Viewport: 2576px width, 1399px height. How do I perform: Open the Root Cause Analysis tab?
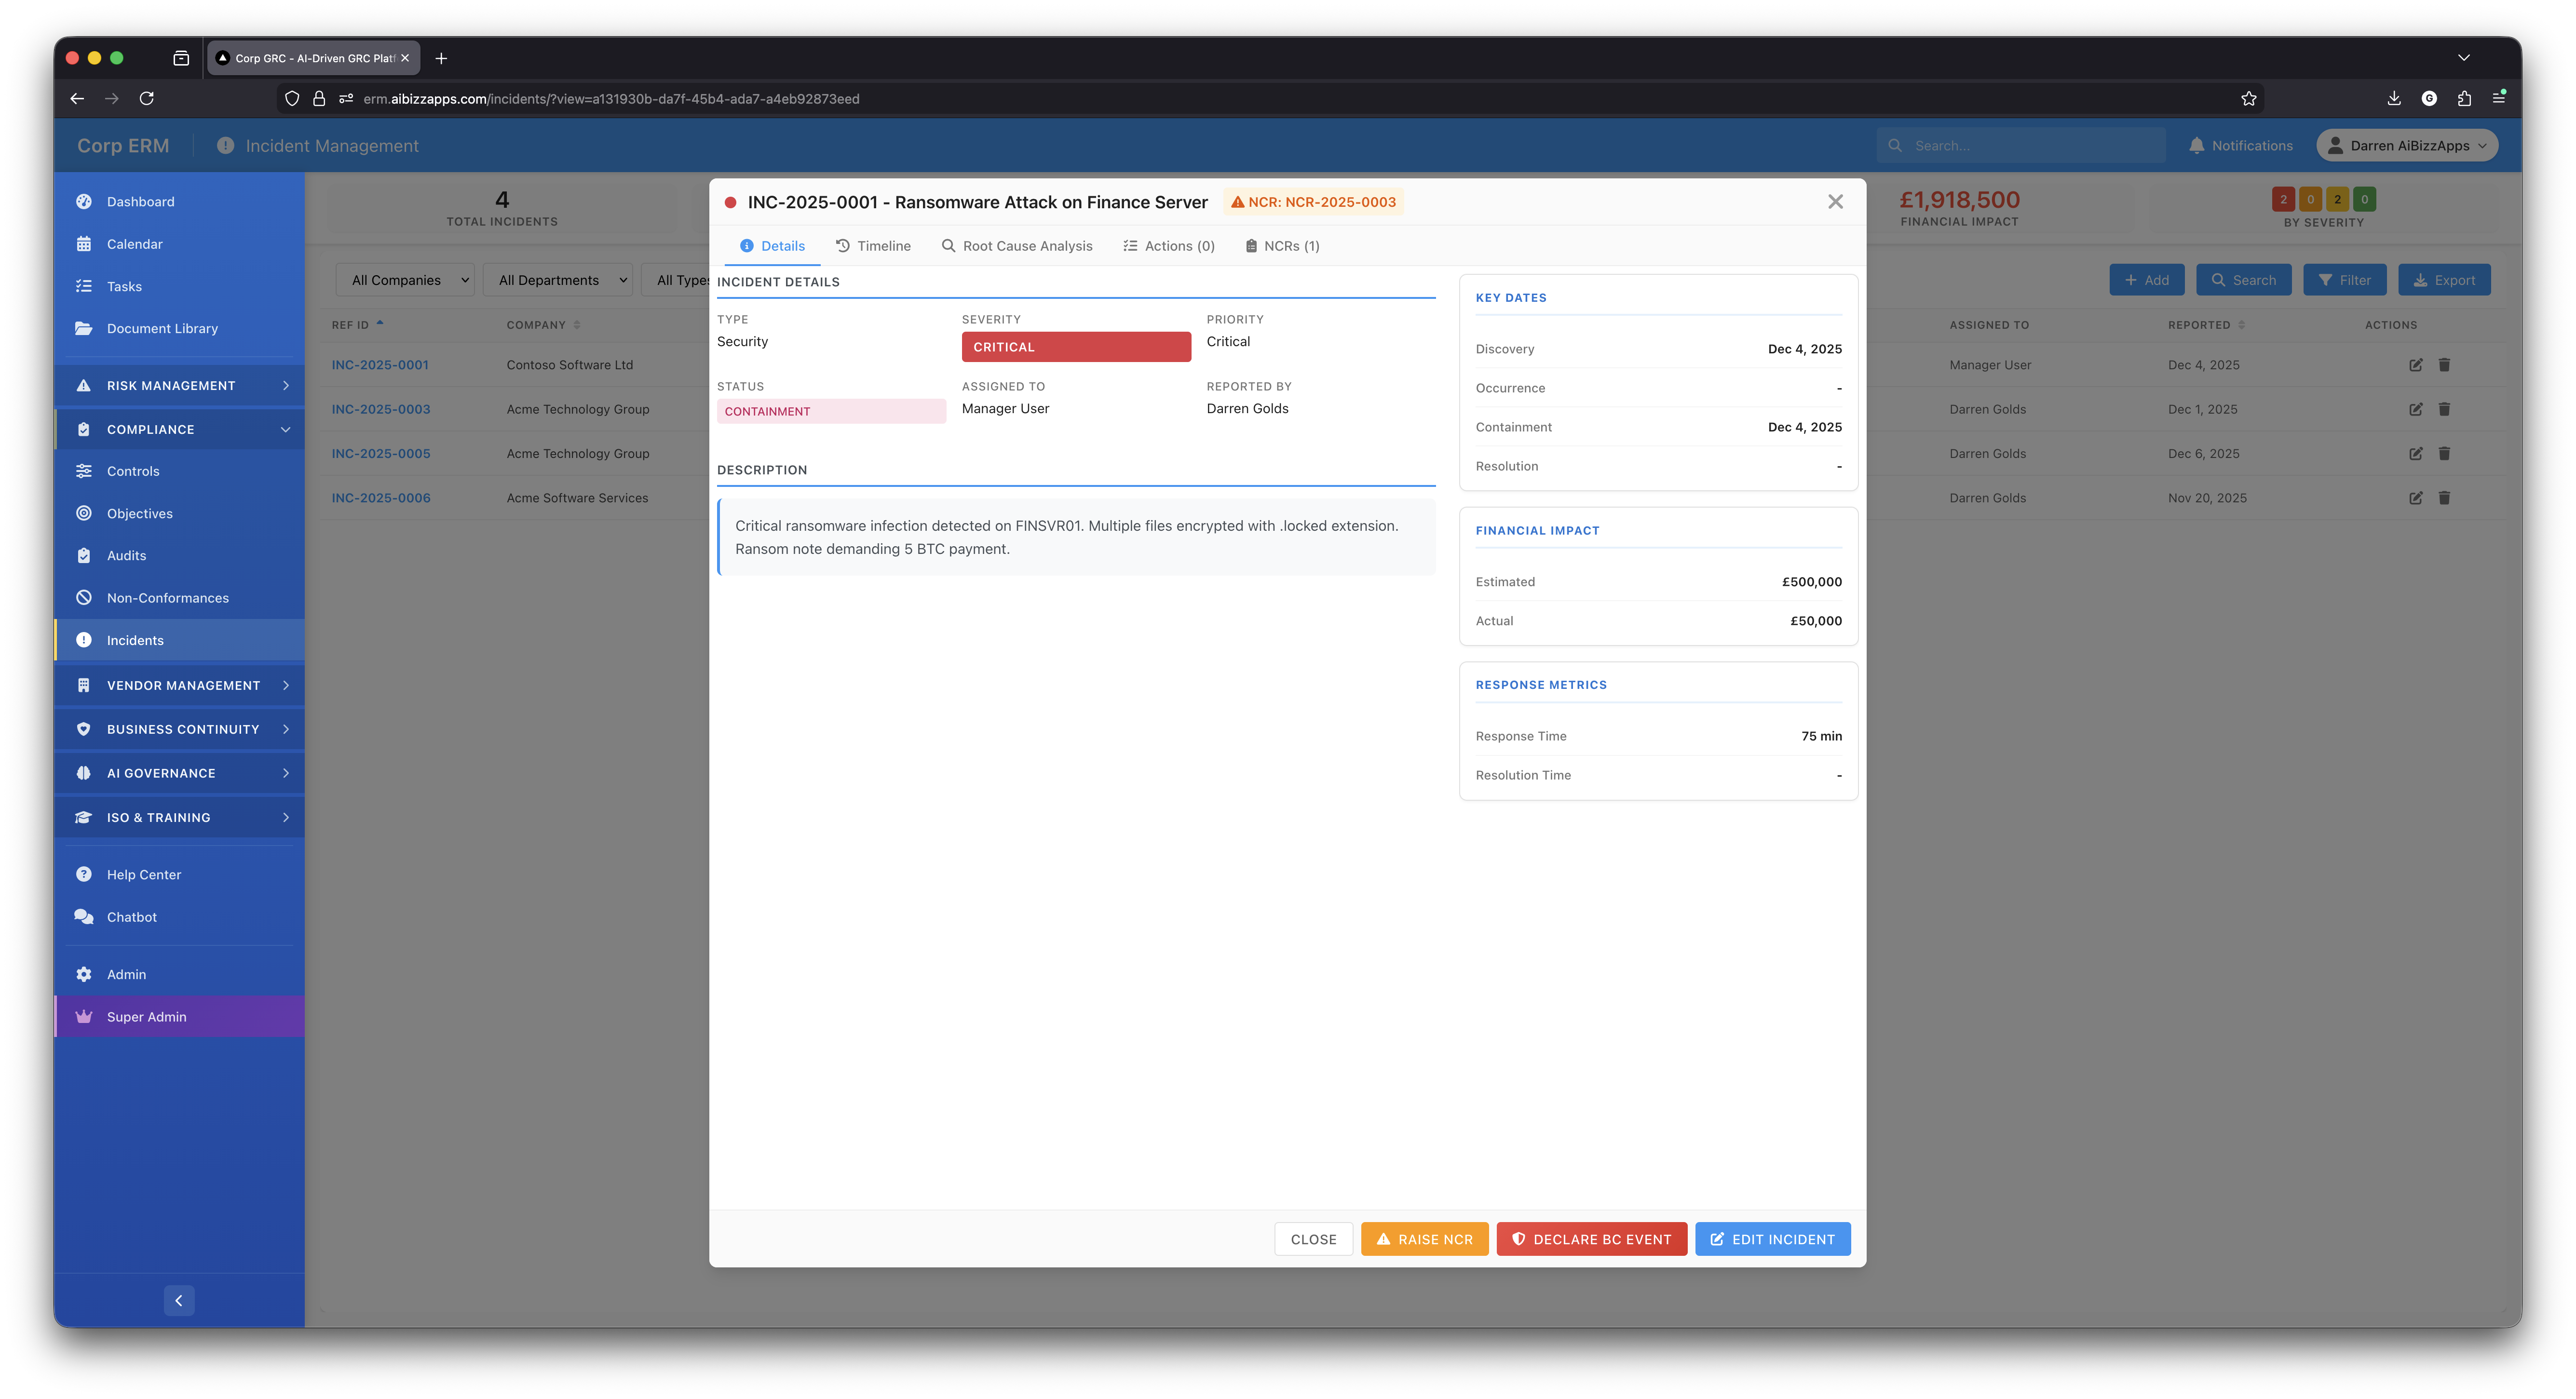coord(1017,246)
